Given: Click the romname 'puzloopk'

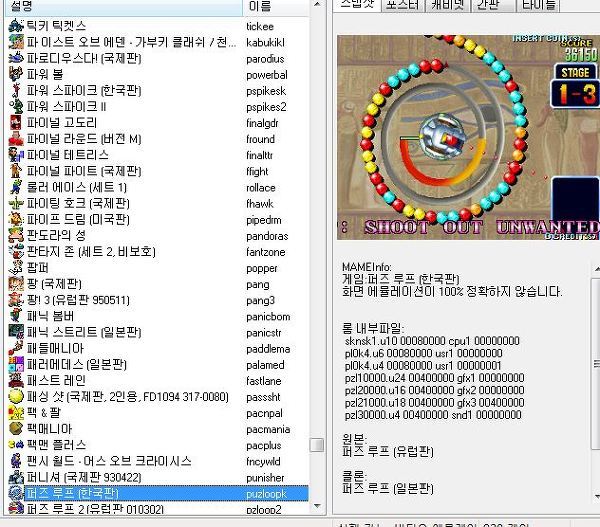Looking at the screenshot, I should pyautogui.click(x=266, y=494).
